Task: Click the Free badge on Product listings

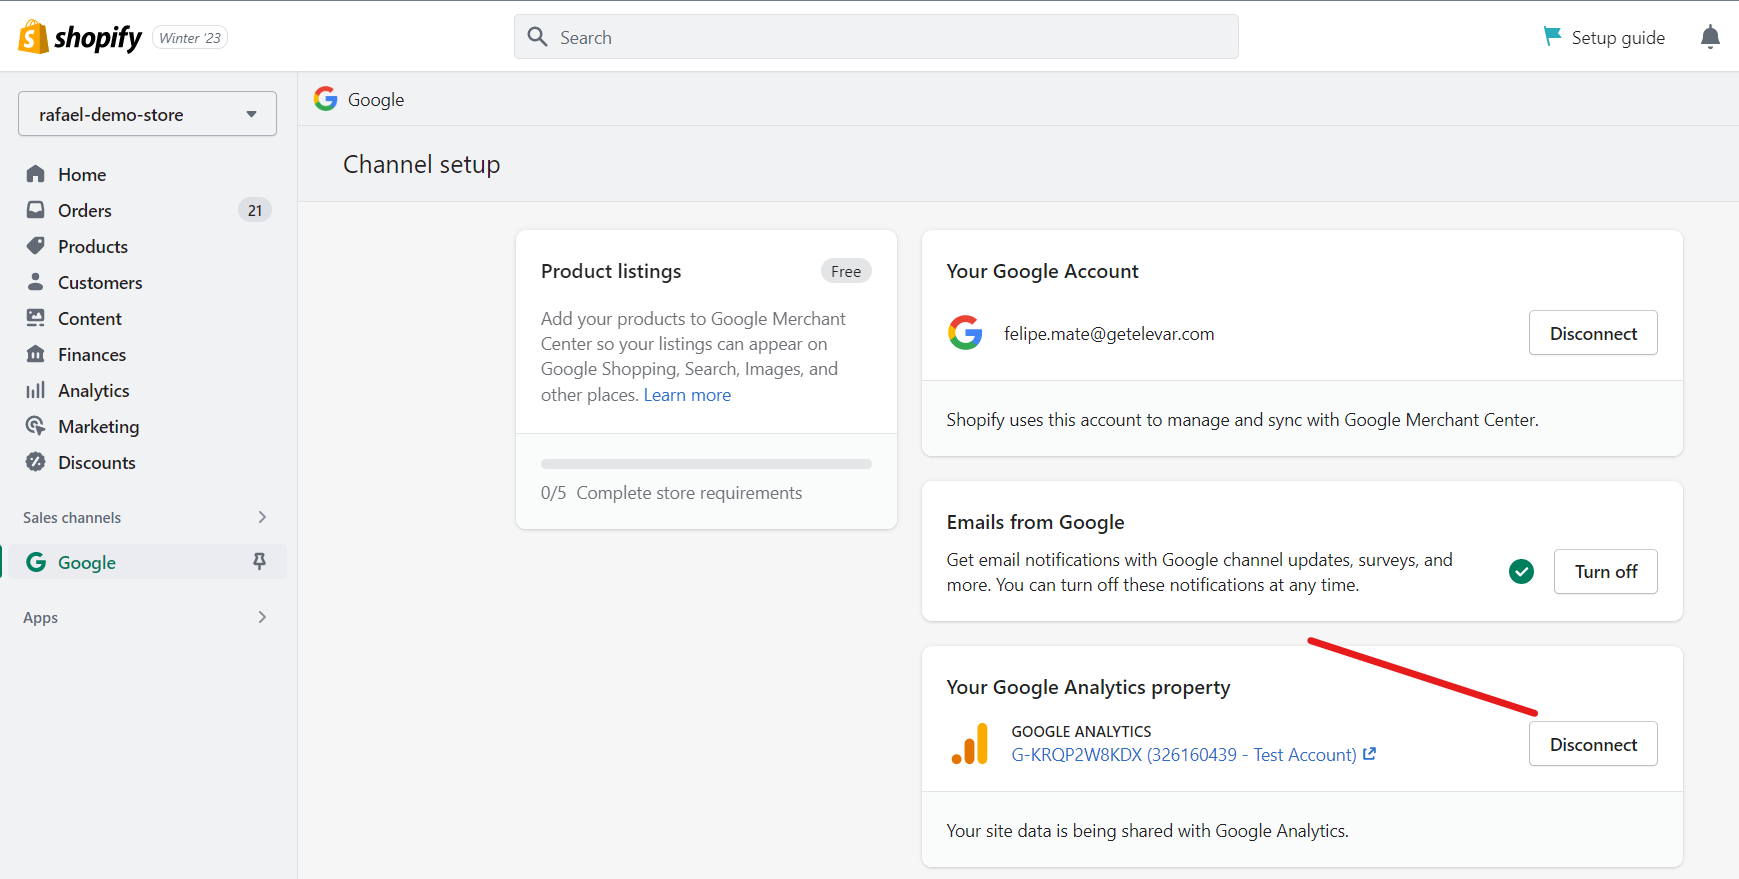Action: [x=846, y=271]
